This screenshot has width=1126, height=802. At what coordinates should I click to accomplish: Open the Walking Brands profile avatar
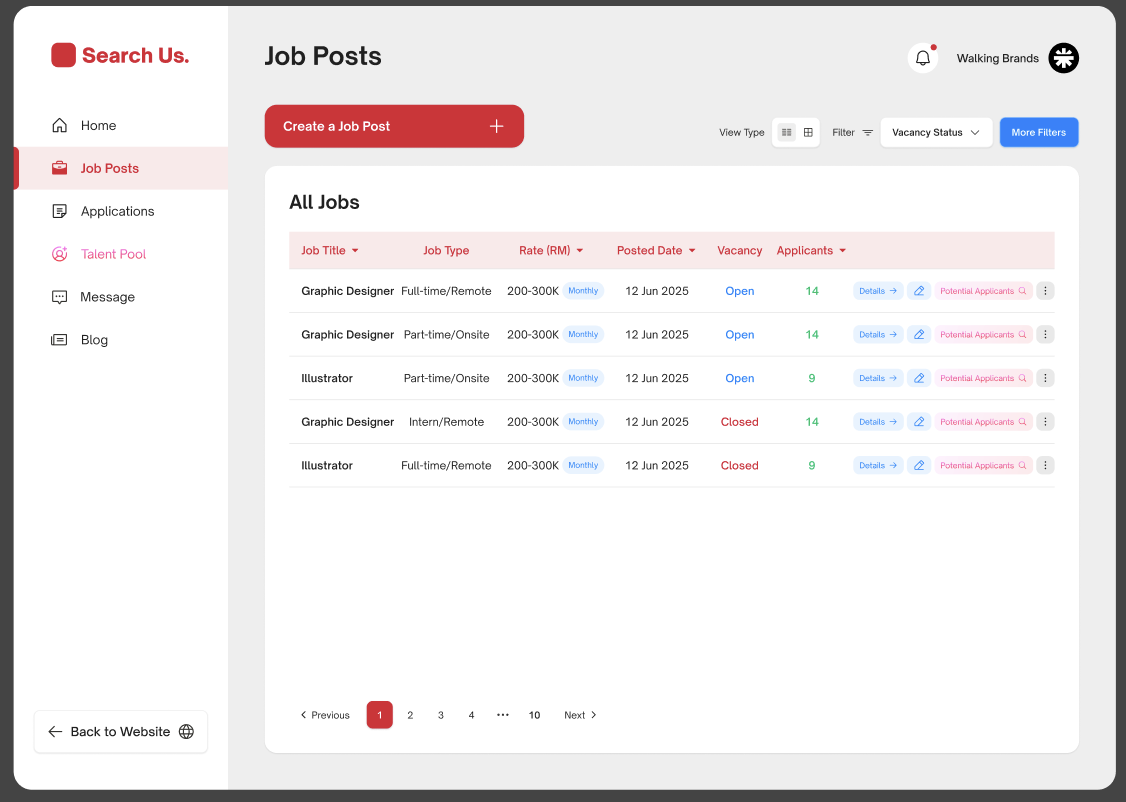tap(1063, 58)
